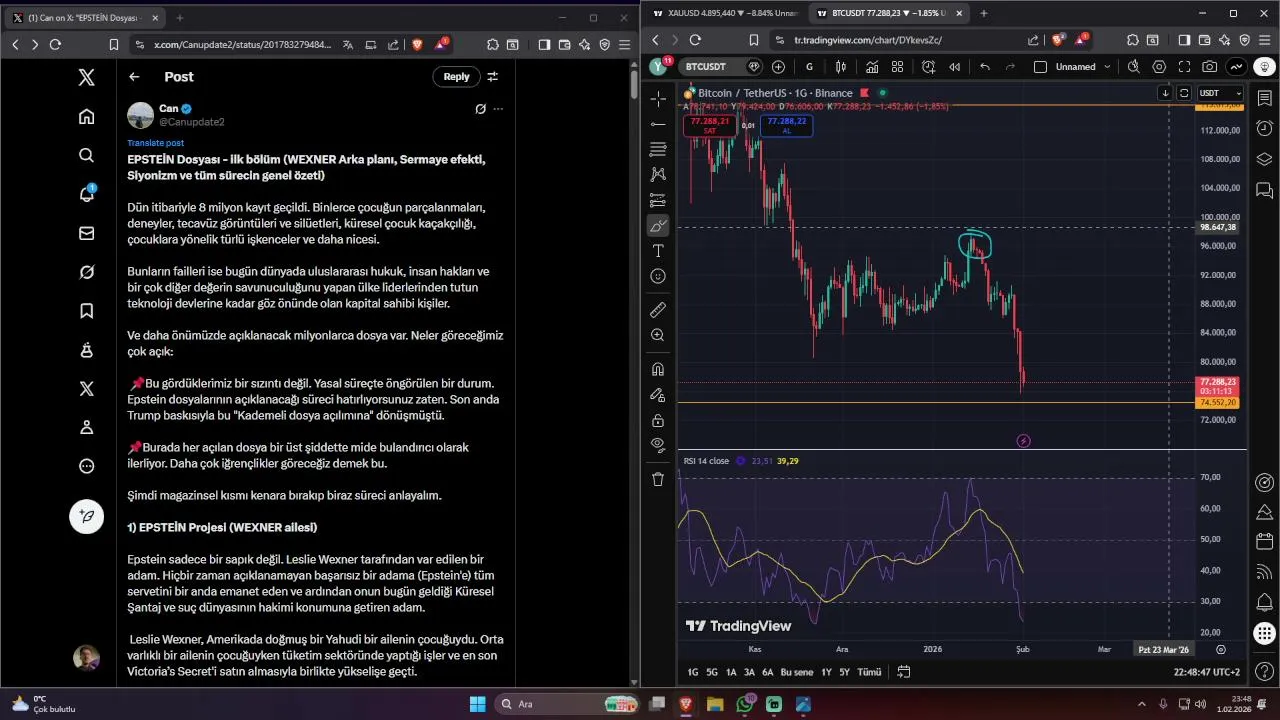The height and width of the screenshot is (720, 1280).
Task: Click the blue AL buy button
Action: click(786, 125)
